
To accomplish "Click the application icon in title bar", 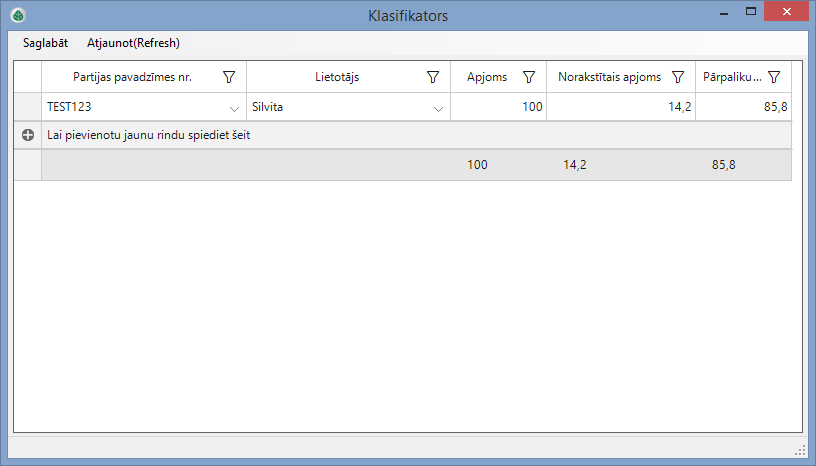I will (17, 16).
